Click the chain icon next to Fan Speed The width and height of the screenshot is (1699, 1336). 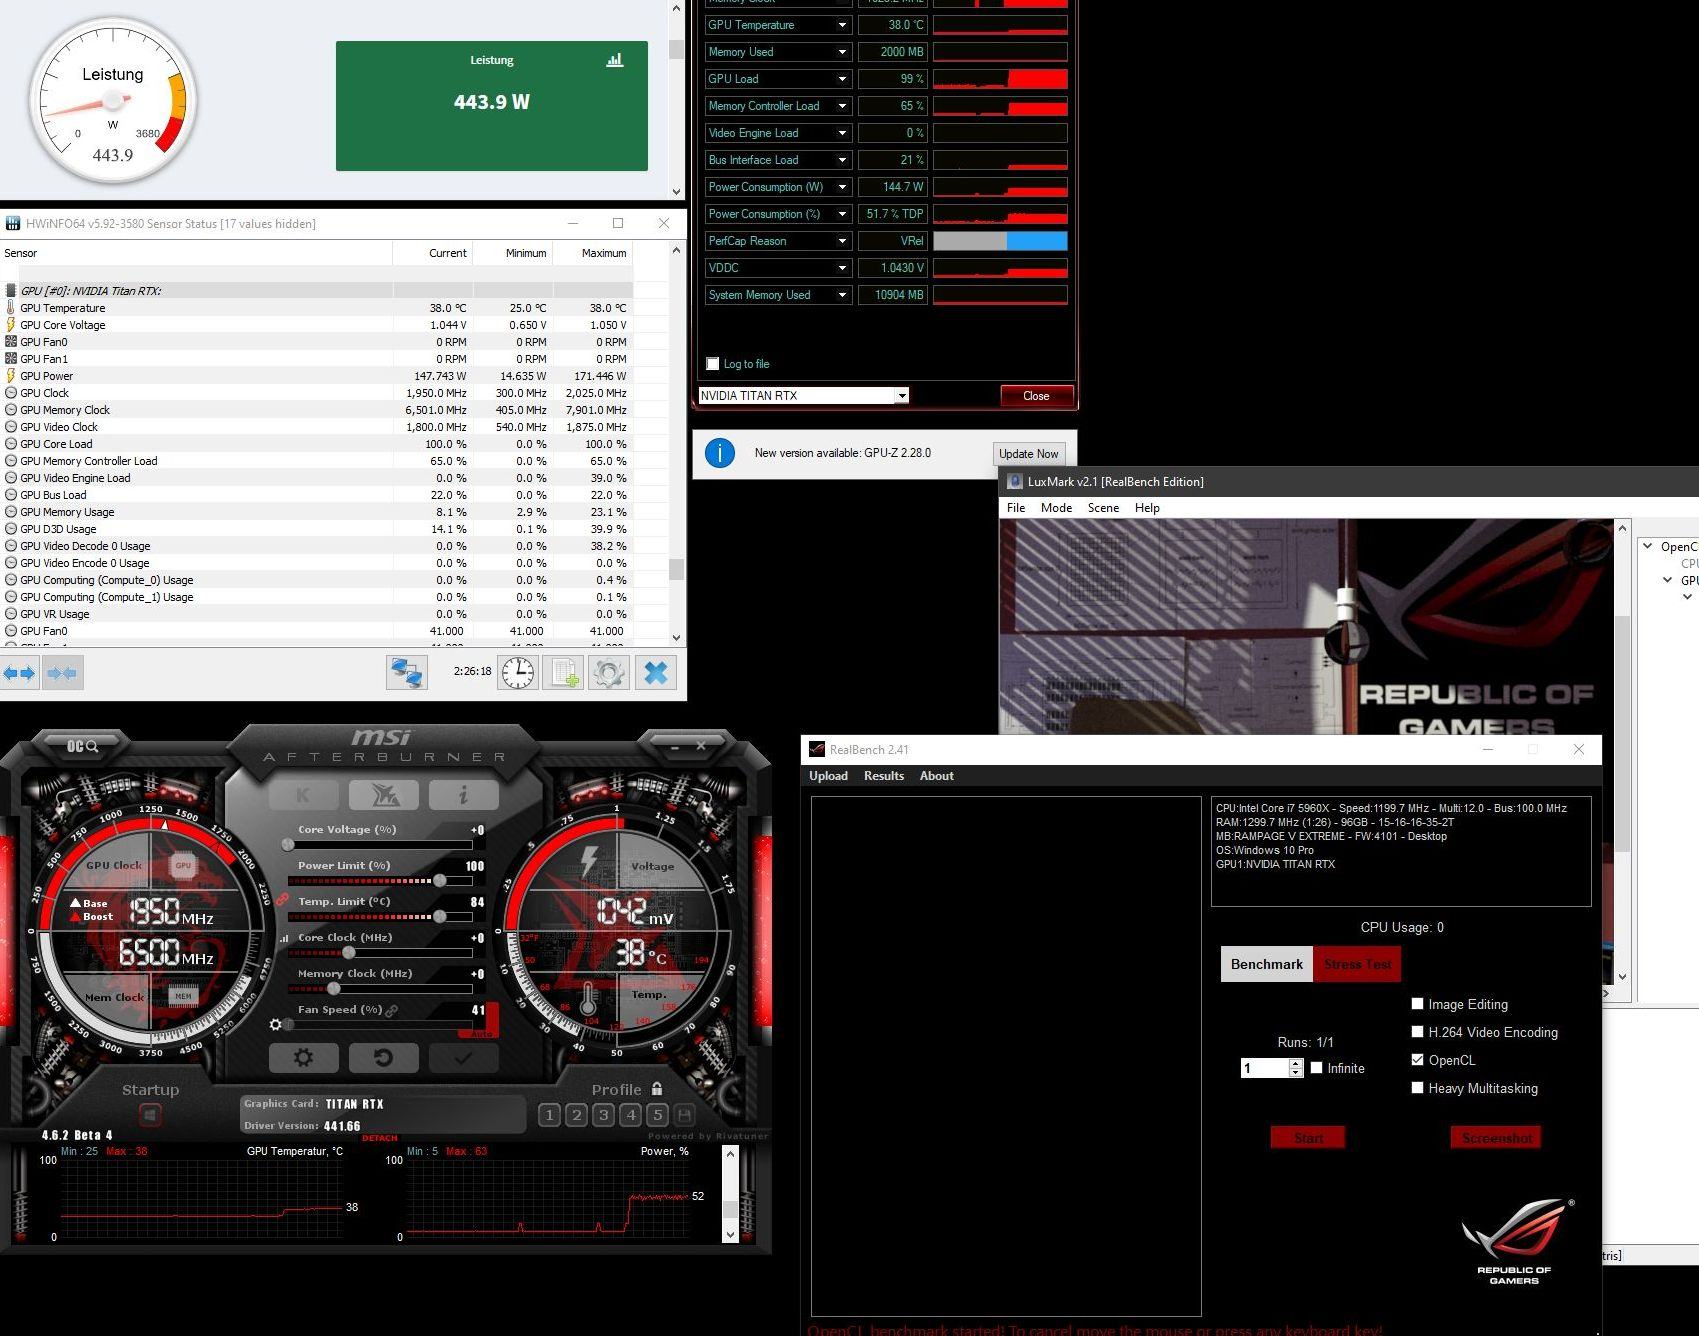[x=392, y=1011]
